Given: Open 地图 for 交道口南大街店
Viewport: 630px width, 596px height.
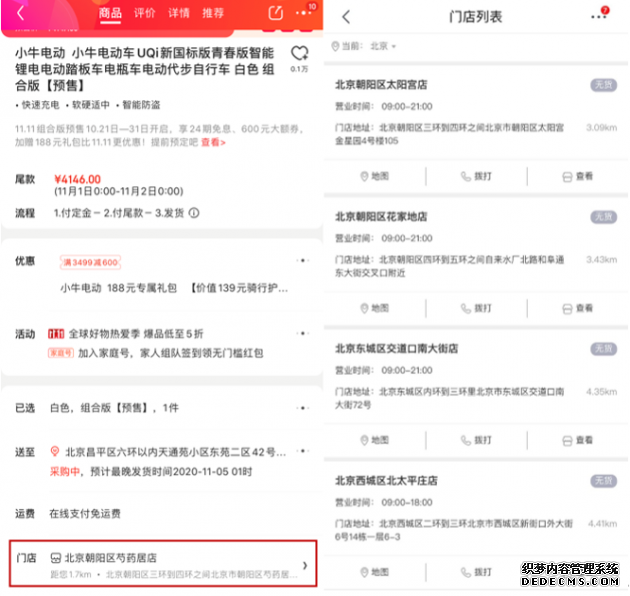Looking at the screenshot, I should tap(374, 440).
